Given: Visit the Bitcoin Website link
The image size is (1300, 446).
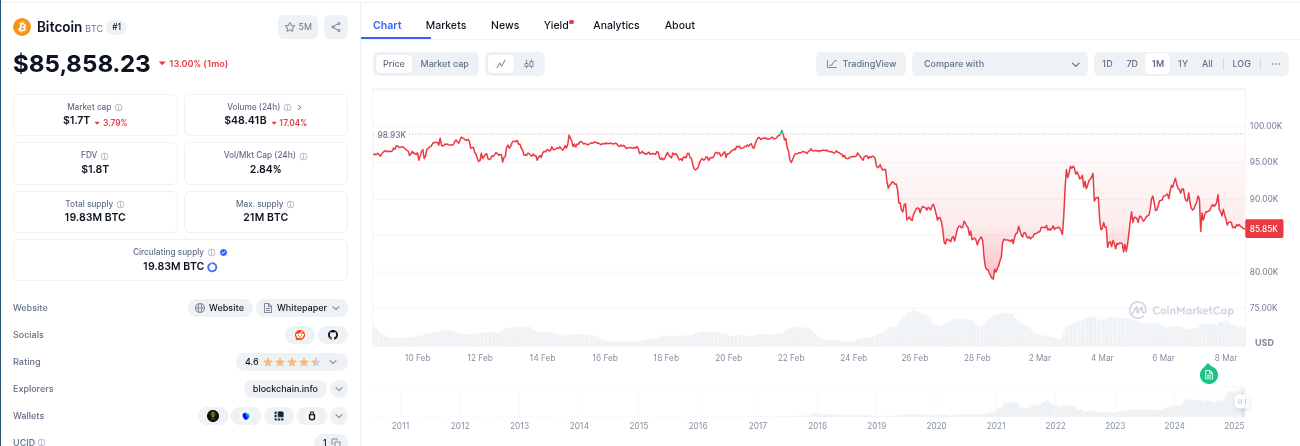Looking at the screenshot, I should (220, 308).
